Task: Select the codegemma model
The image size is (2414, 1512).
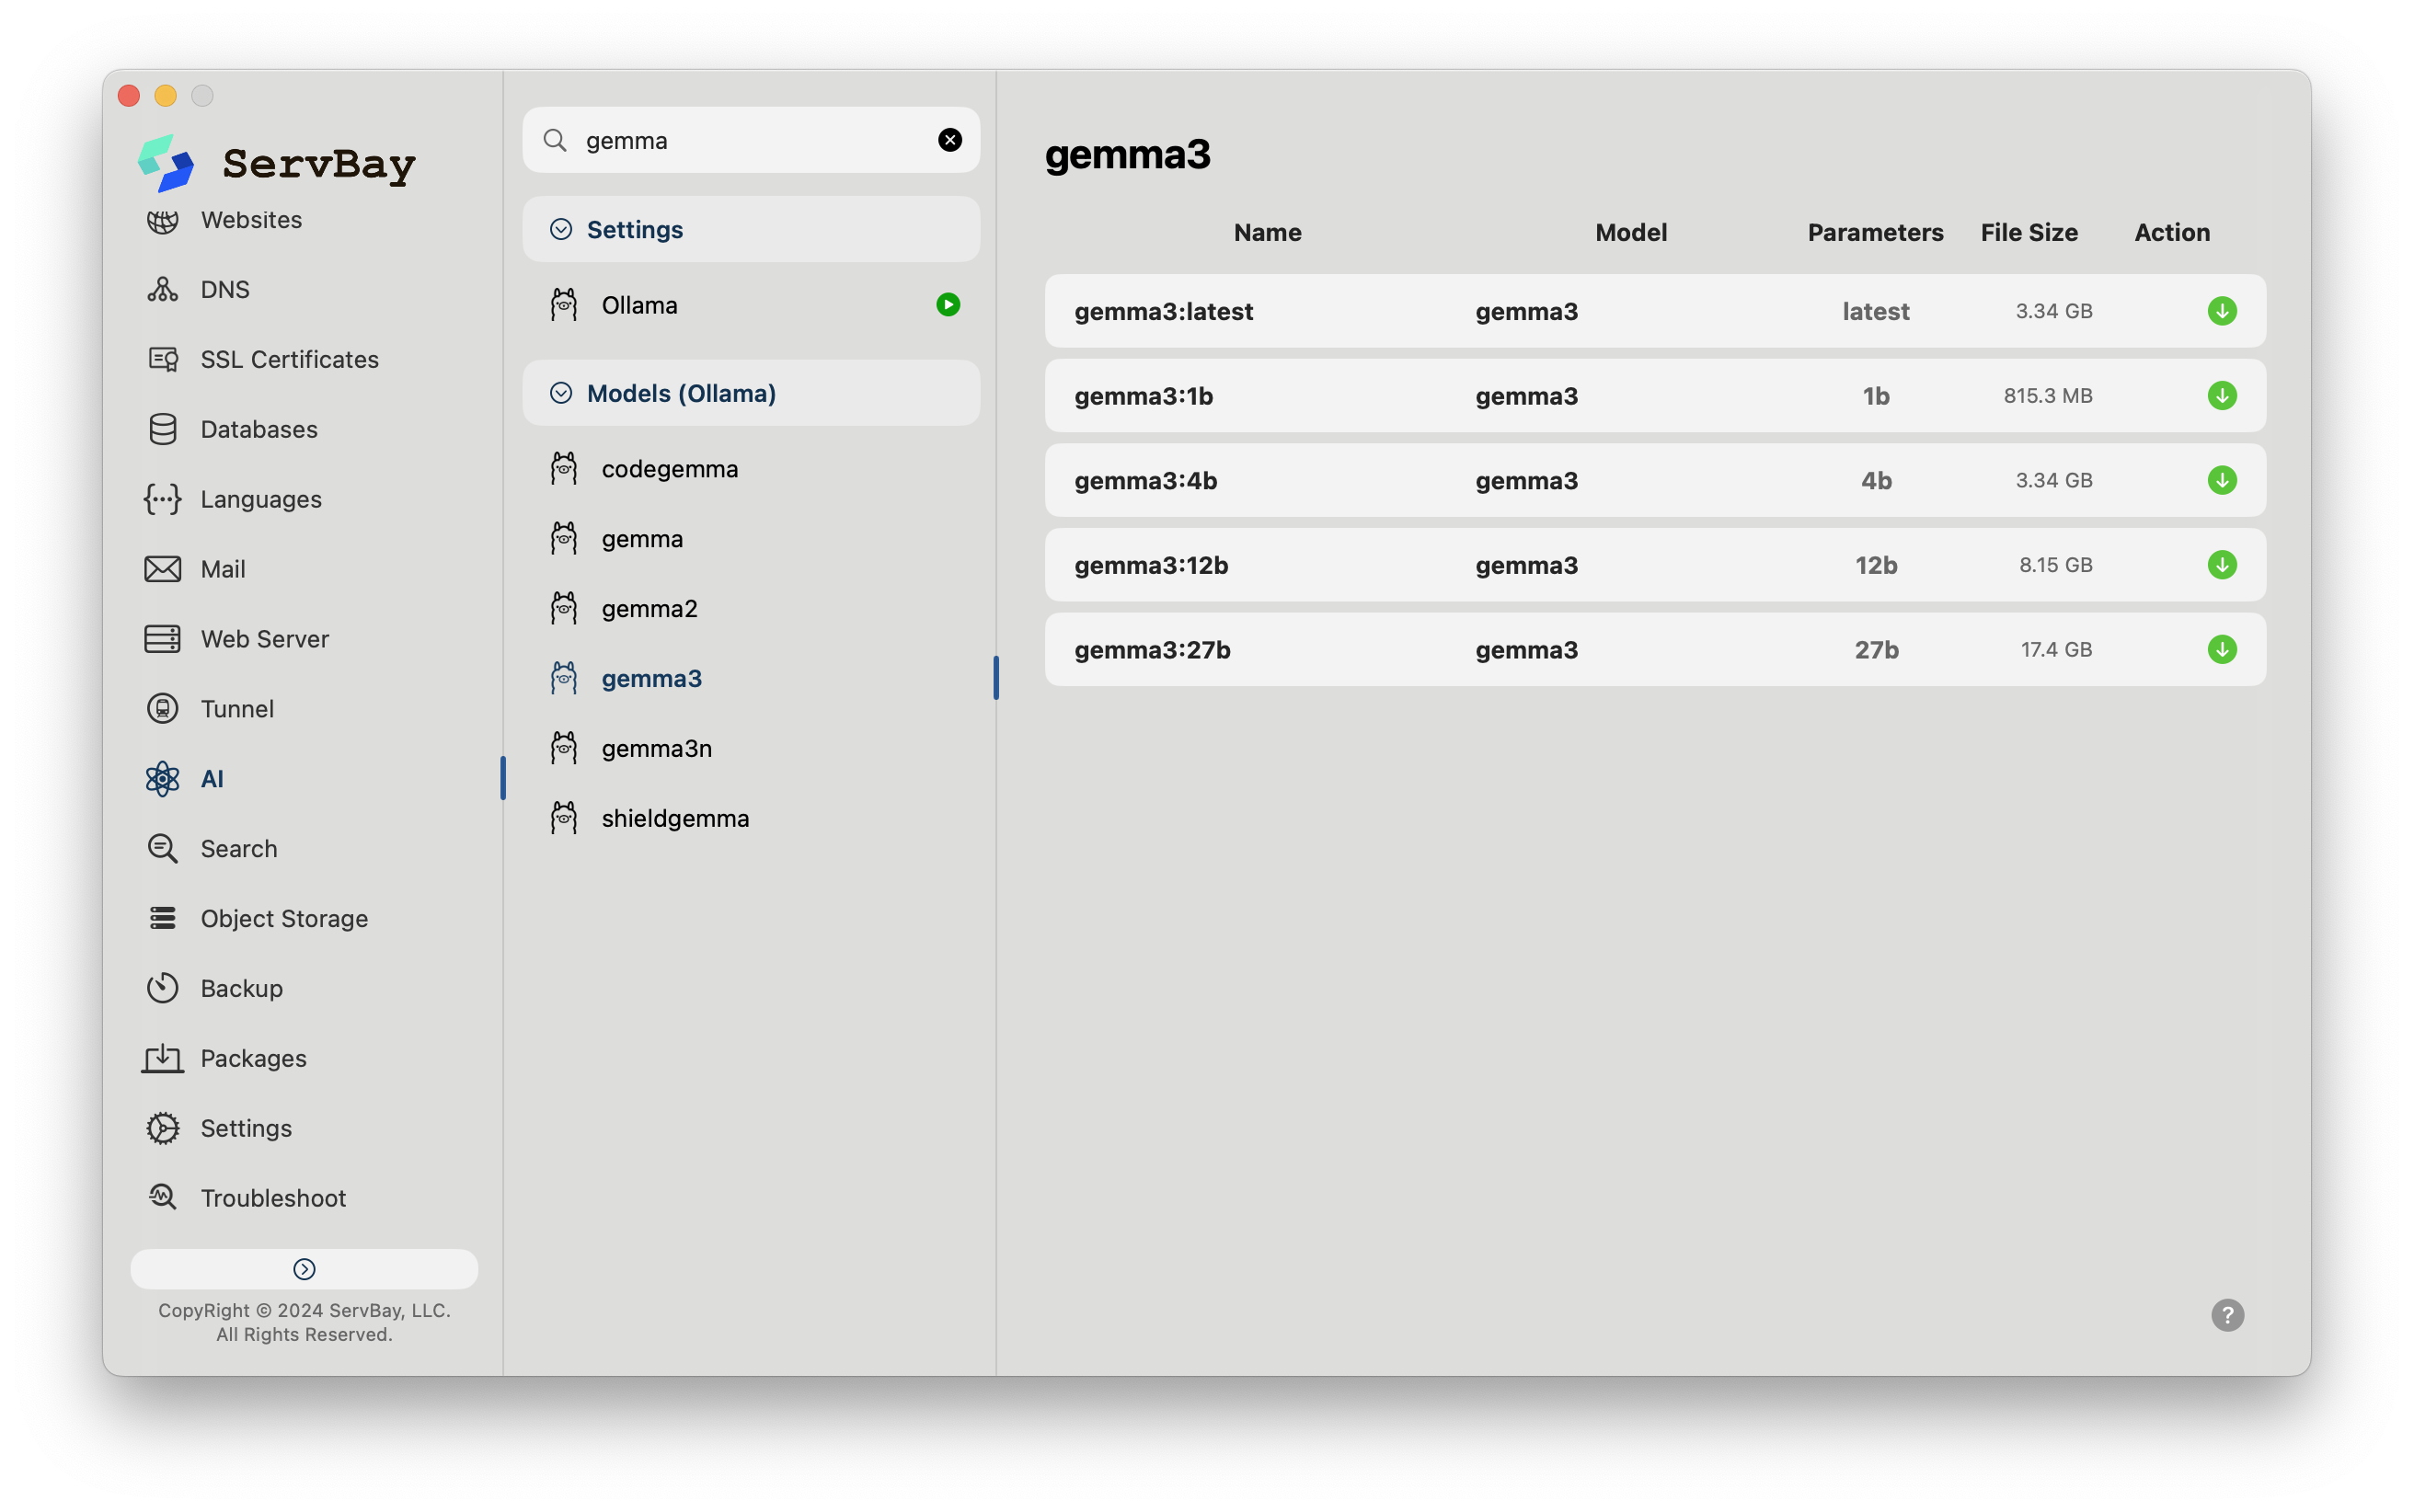Action: pyautogui.click(x=669, y=469)
